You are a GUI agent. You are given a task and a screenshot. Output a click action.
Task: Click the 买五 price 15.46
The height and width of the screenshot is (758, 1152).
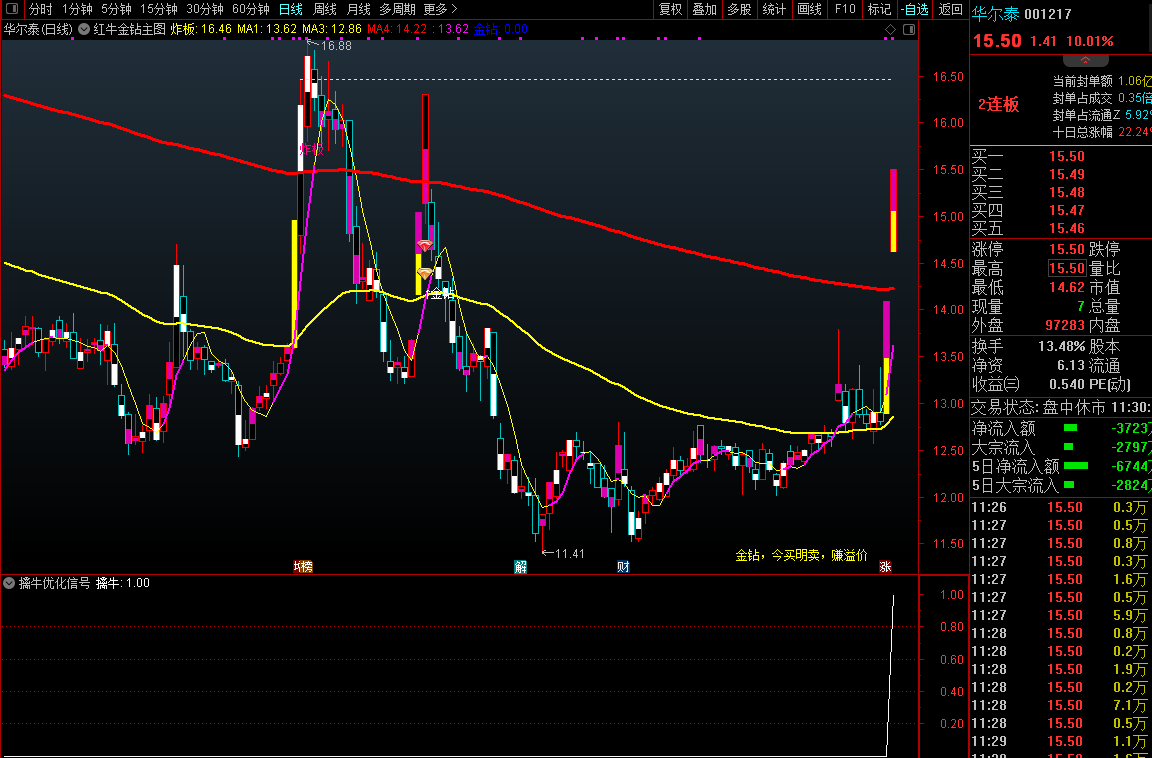[x=1067, y=228]
